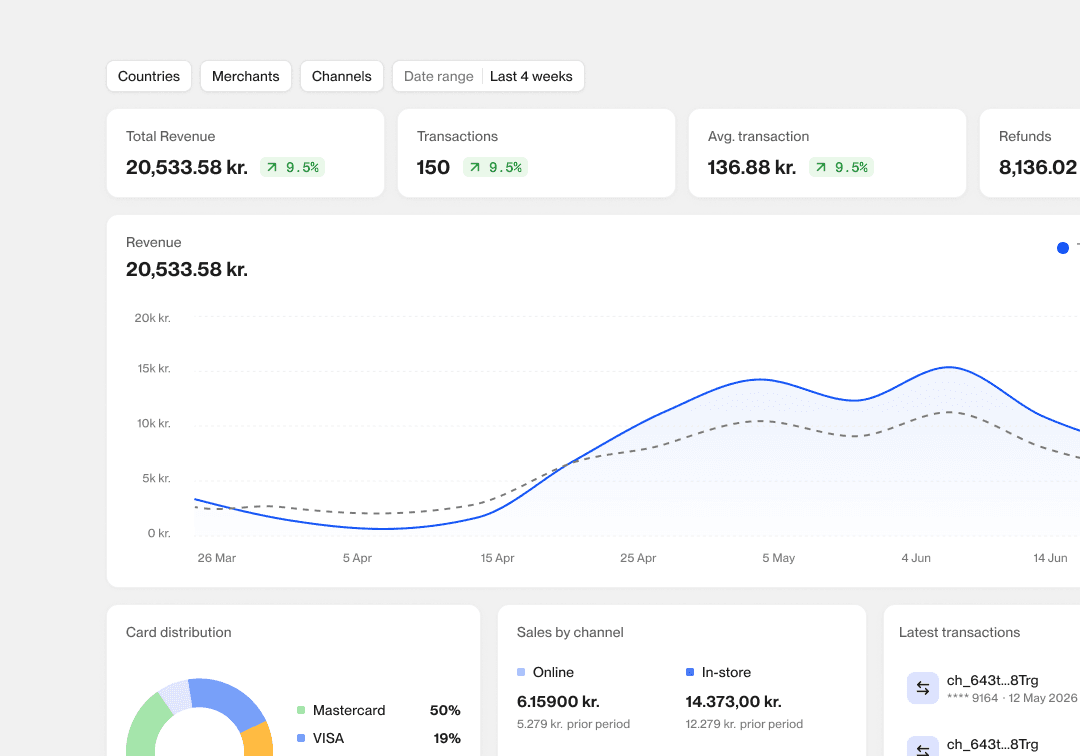Click the 5 Apr date label
This screenshot has height=756, width=1080.
(357, 558)
